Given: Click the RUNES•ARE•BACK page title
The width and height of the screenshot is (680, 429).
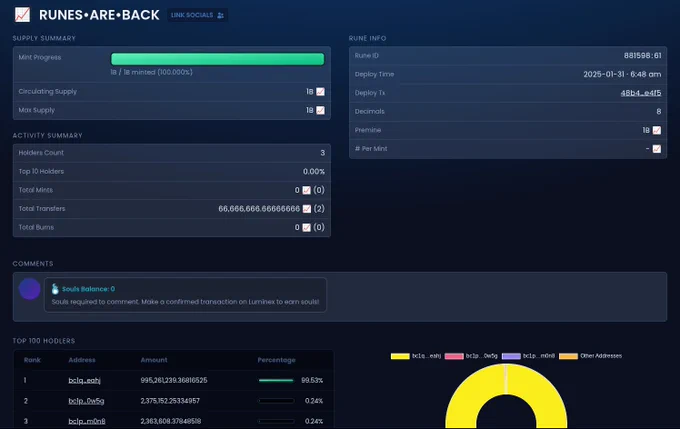Looking at the screenshot, I should pyautogui.click(x=99, y=15).
